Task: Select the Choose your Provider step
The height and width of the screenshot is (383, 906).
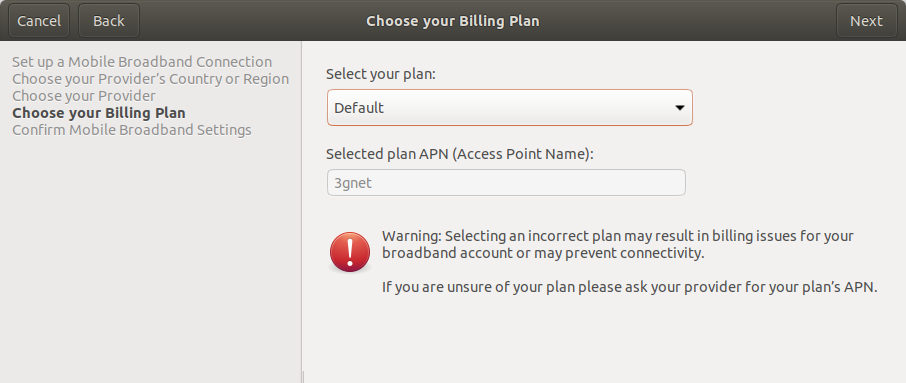Action: (x=84, y=95)
